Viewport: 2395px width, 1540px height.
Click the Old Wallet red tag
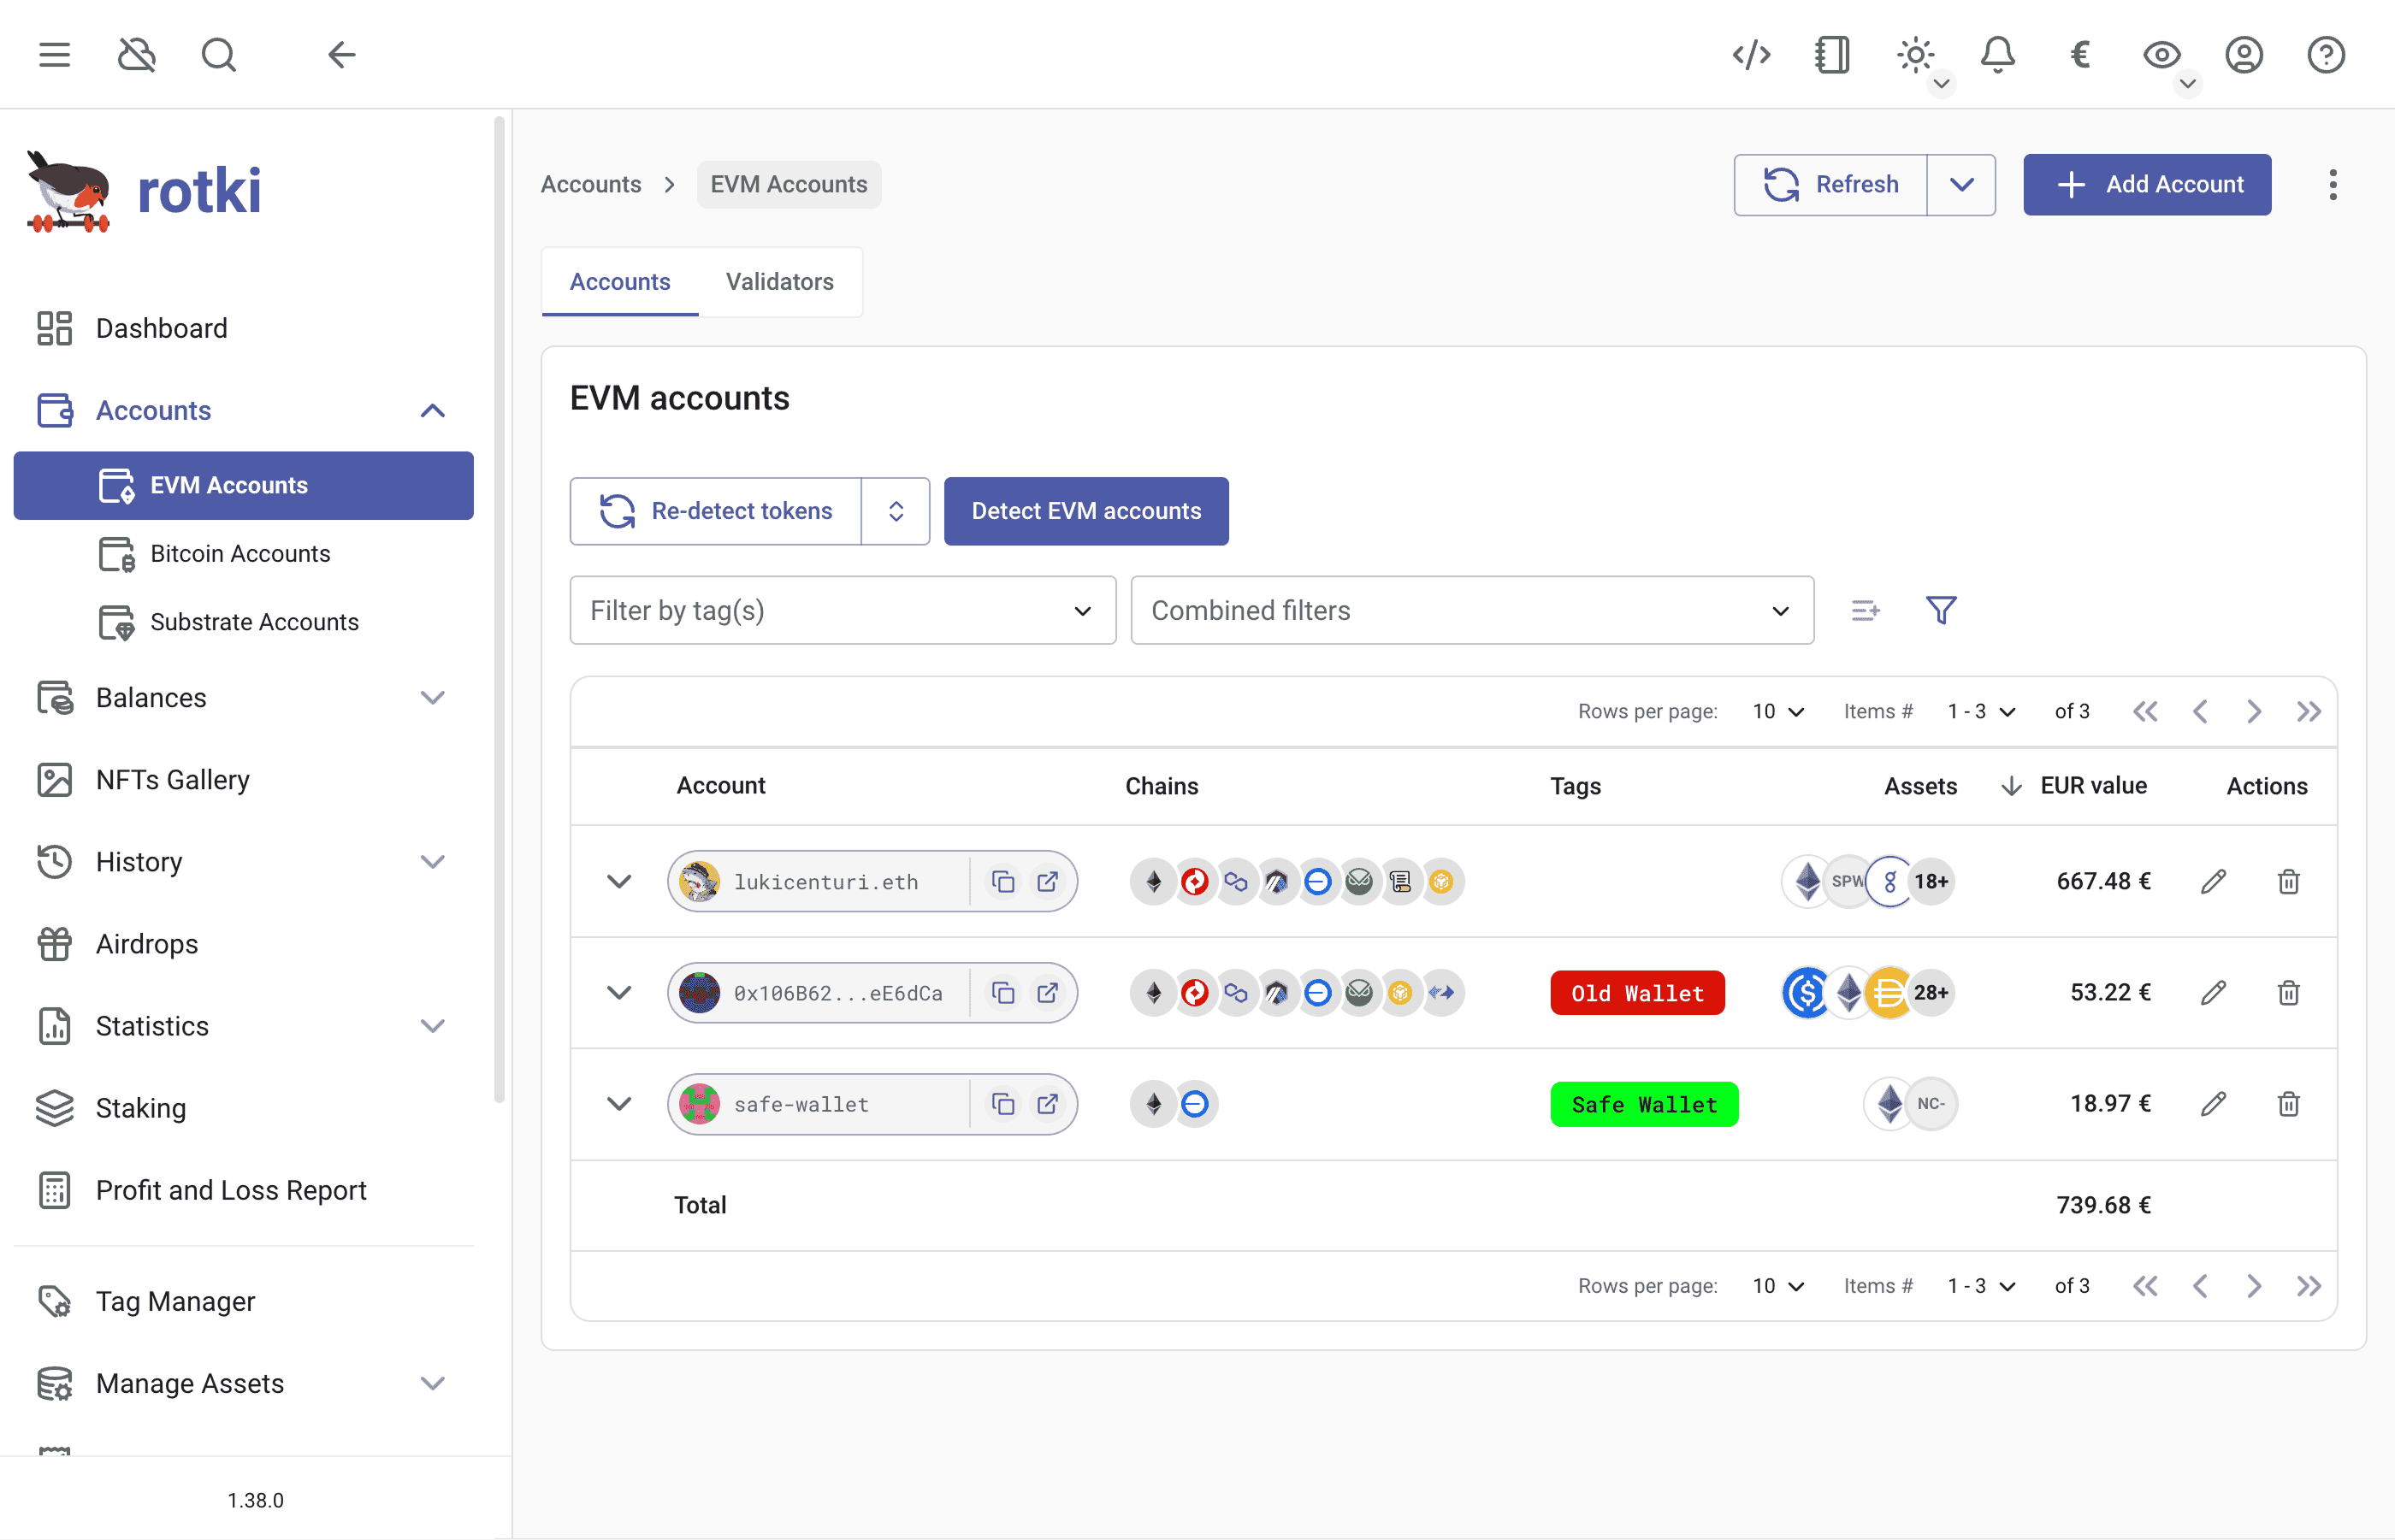1637,993
